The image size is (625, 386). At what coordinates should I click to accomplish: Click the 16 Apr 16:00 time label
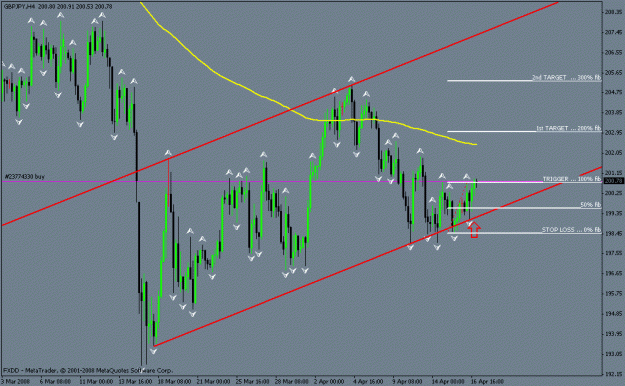pyautogui.click(x=487, y=382)
